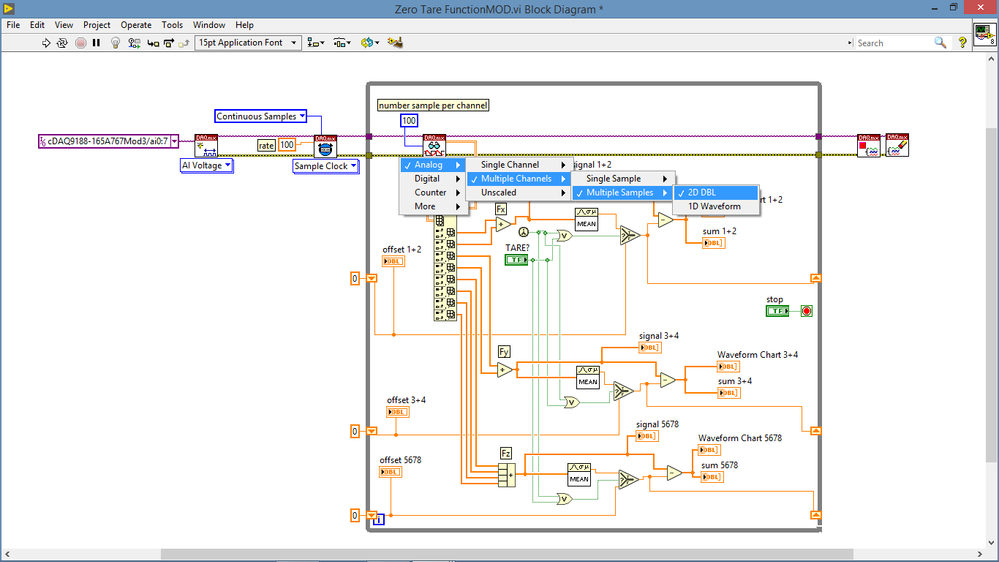Click the Mean node near Fx
The height and width of the screenshot is (562, 999).
(x=586, y=219)
